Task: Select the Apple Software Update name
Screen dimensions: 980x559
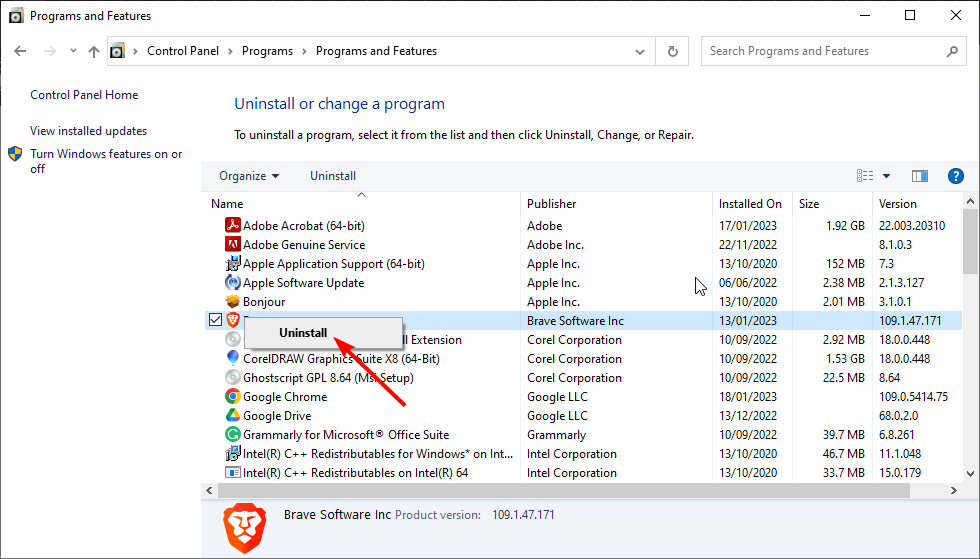Action: (x=303, y=283)
